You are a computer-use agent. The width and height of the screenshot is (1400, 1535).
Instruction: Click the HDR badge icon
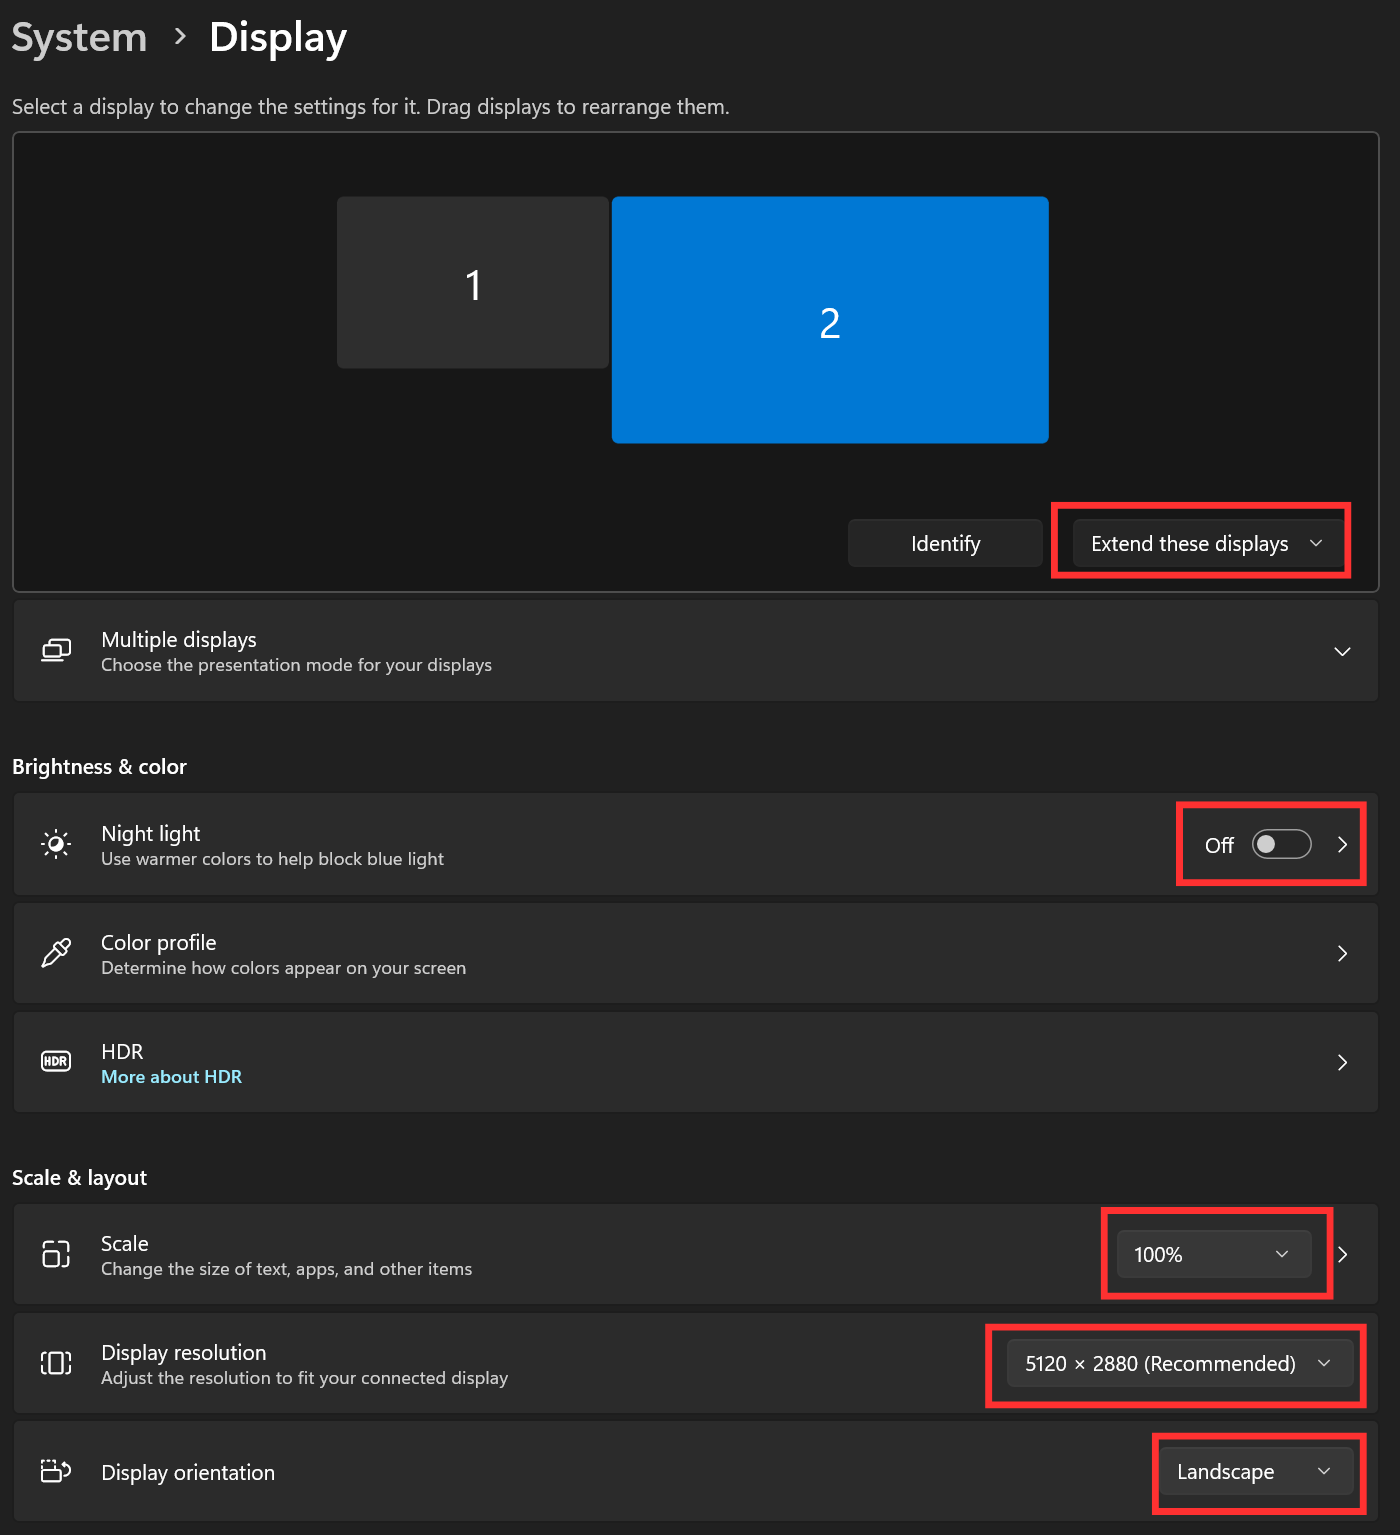(x=56, y=1061)
